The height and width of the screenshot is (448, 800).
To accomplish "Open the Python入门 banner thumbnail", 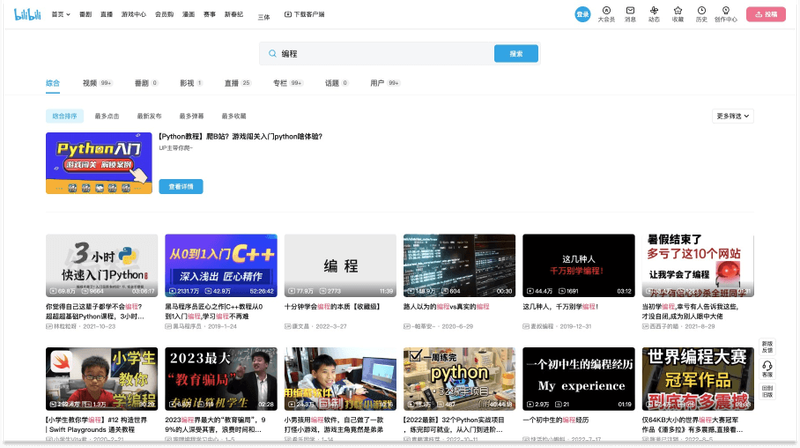I will [99, 163].
